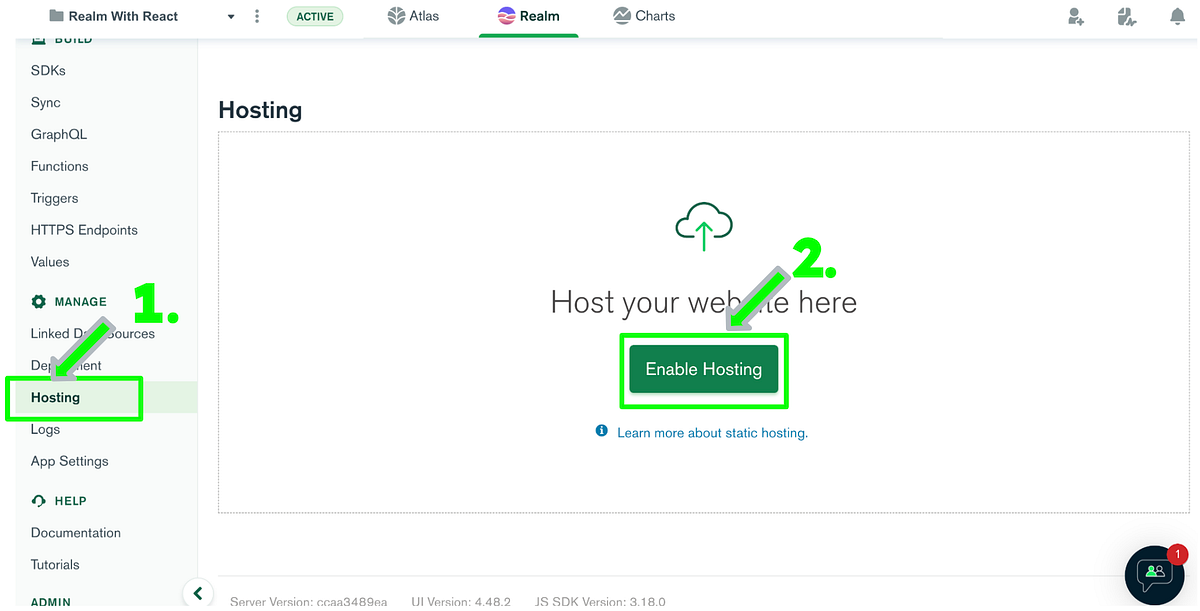Open the activity feed icon

[x=1127, y=16]
